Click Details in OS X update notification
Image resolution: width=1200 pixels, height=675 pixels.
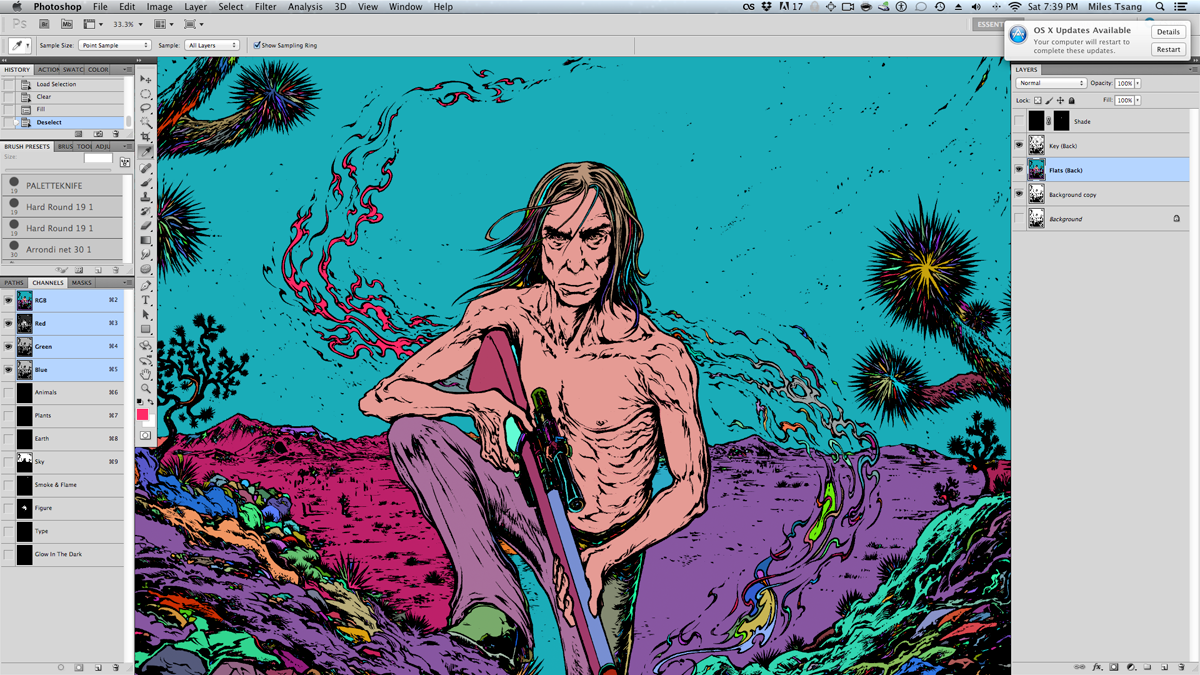pos(1168,32)
